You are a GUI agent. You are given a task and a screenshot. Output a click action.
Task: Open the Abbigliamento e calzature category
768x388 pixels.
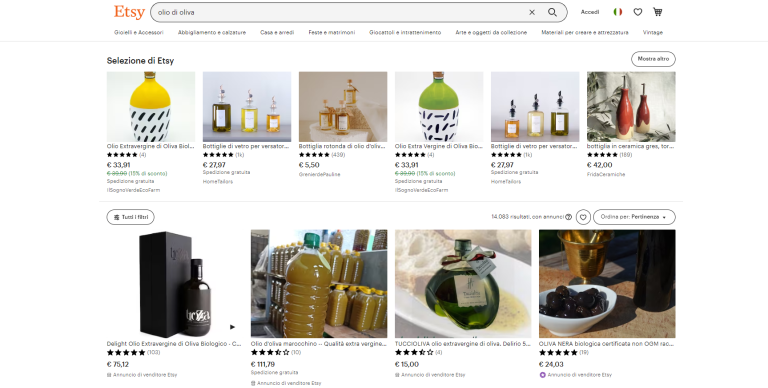[212, 32]
